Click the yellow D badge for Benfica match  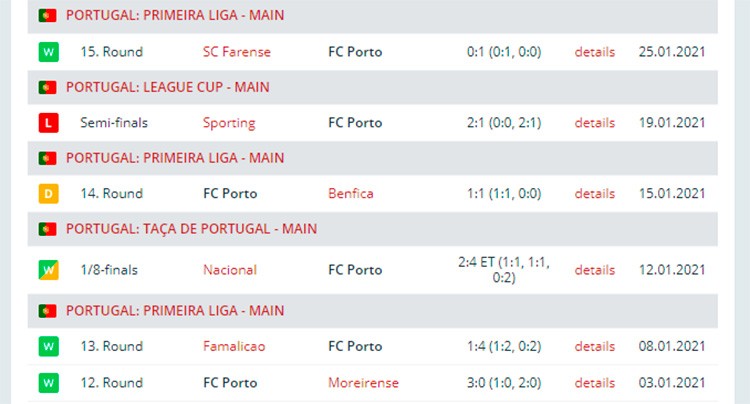[48, 194]
